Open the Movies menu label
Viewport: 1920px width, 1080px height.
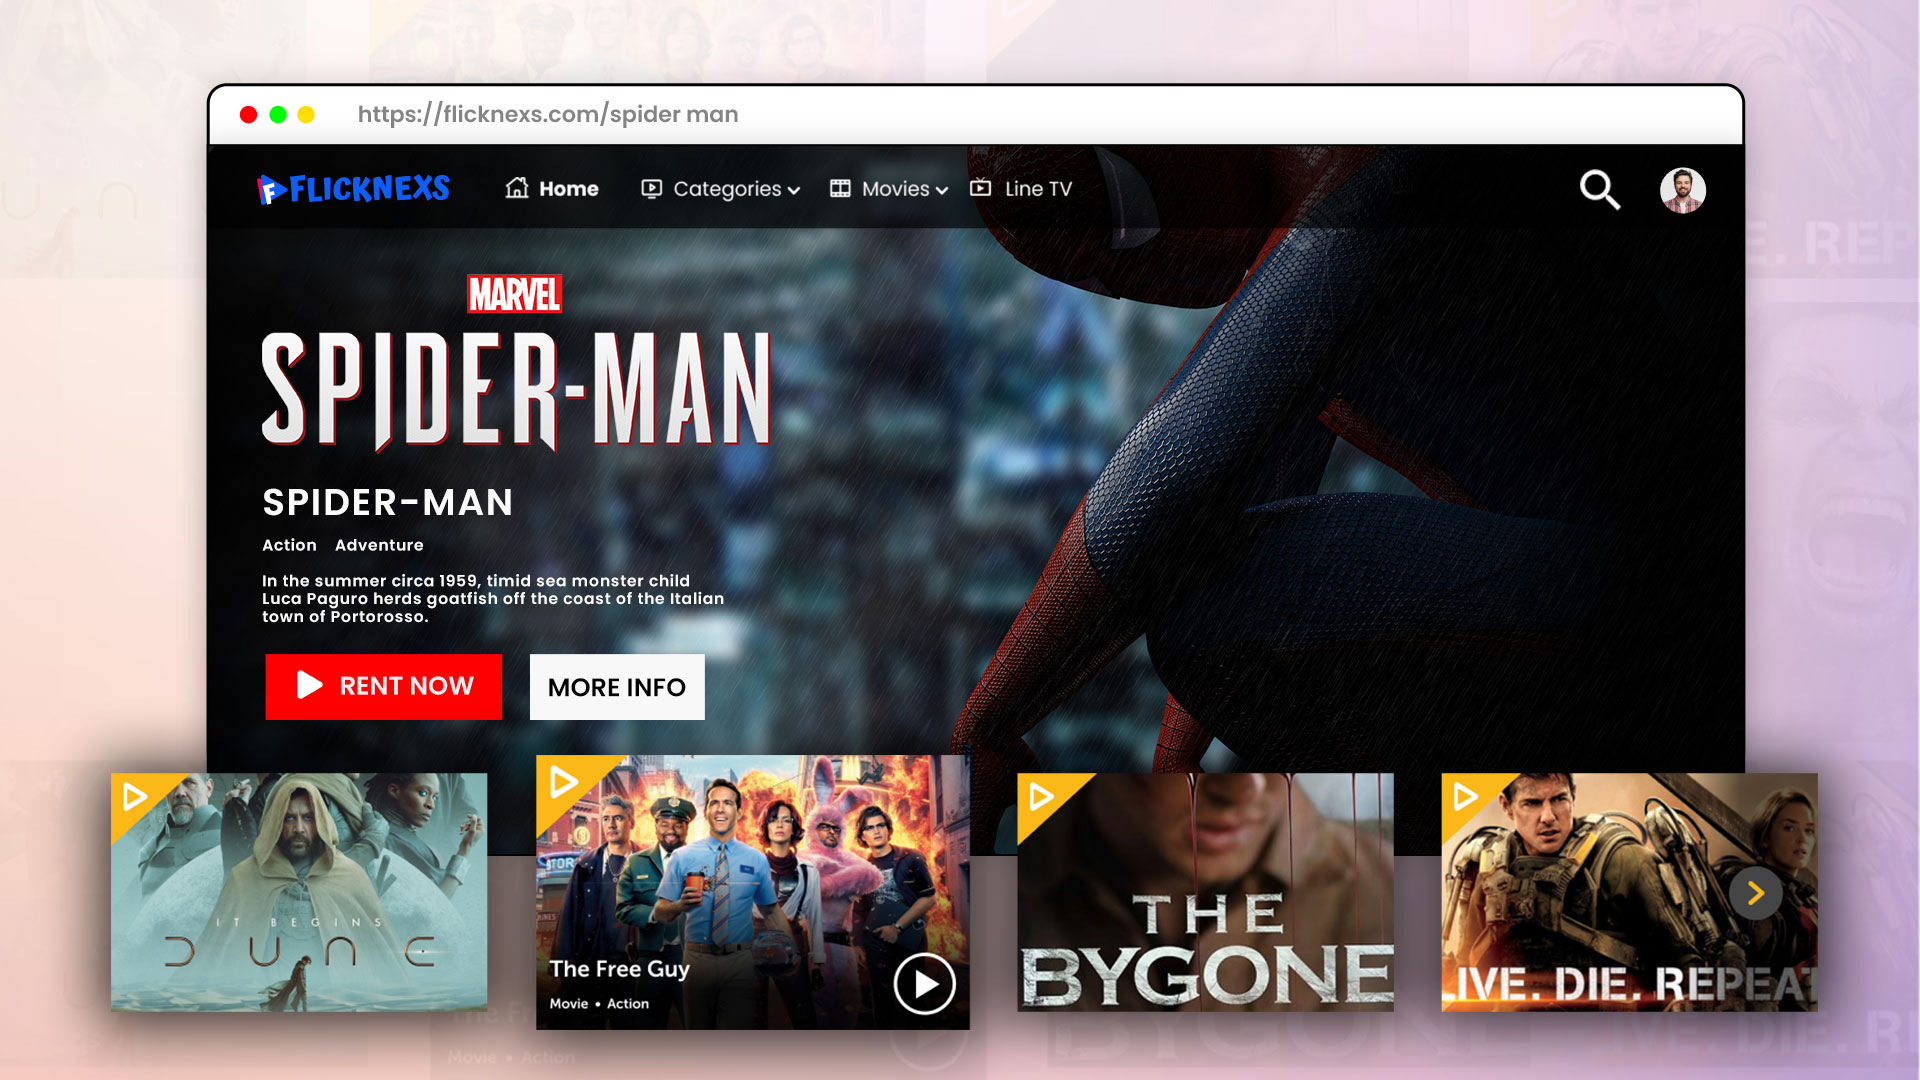tap(895, 188)
